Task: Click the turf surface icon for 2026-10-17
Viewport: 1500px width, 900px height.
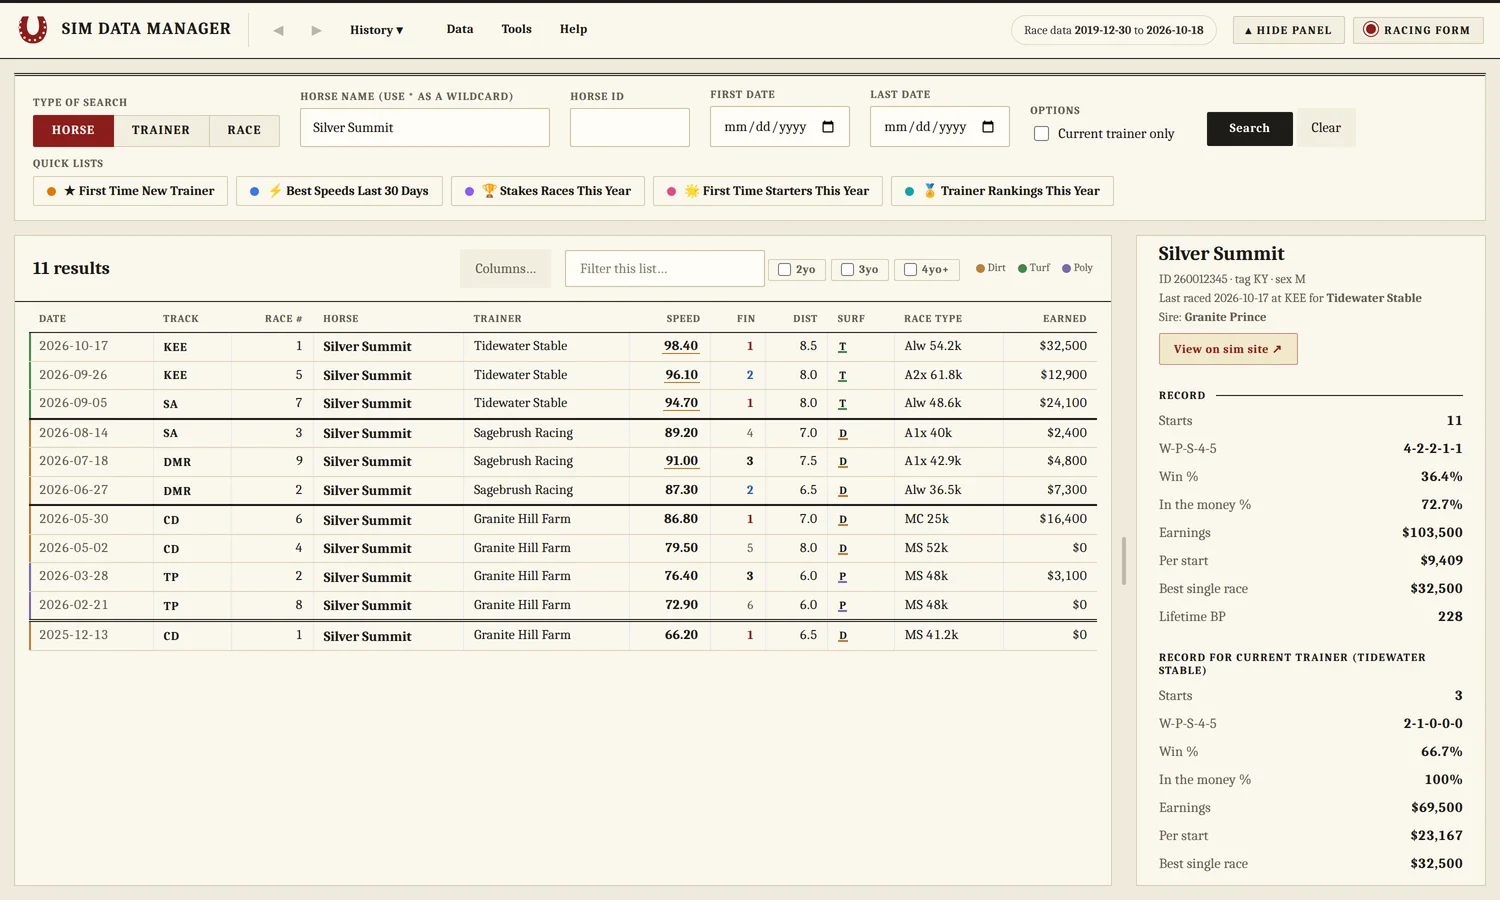Action: [842, 347]
